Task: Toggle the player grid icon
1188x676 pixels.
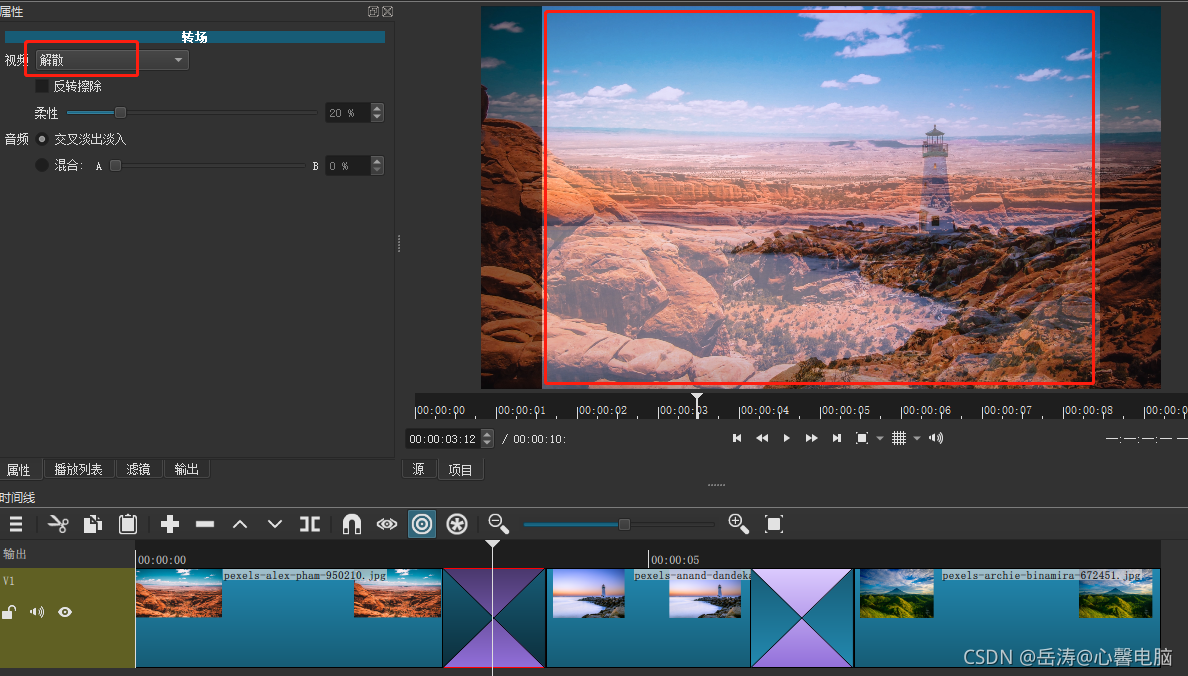Action: tap(899, 438)
